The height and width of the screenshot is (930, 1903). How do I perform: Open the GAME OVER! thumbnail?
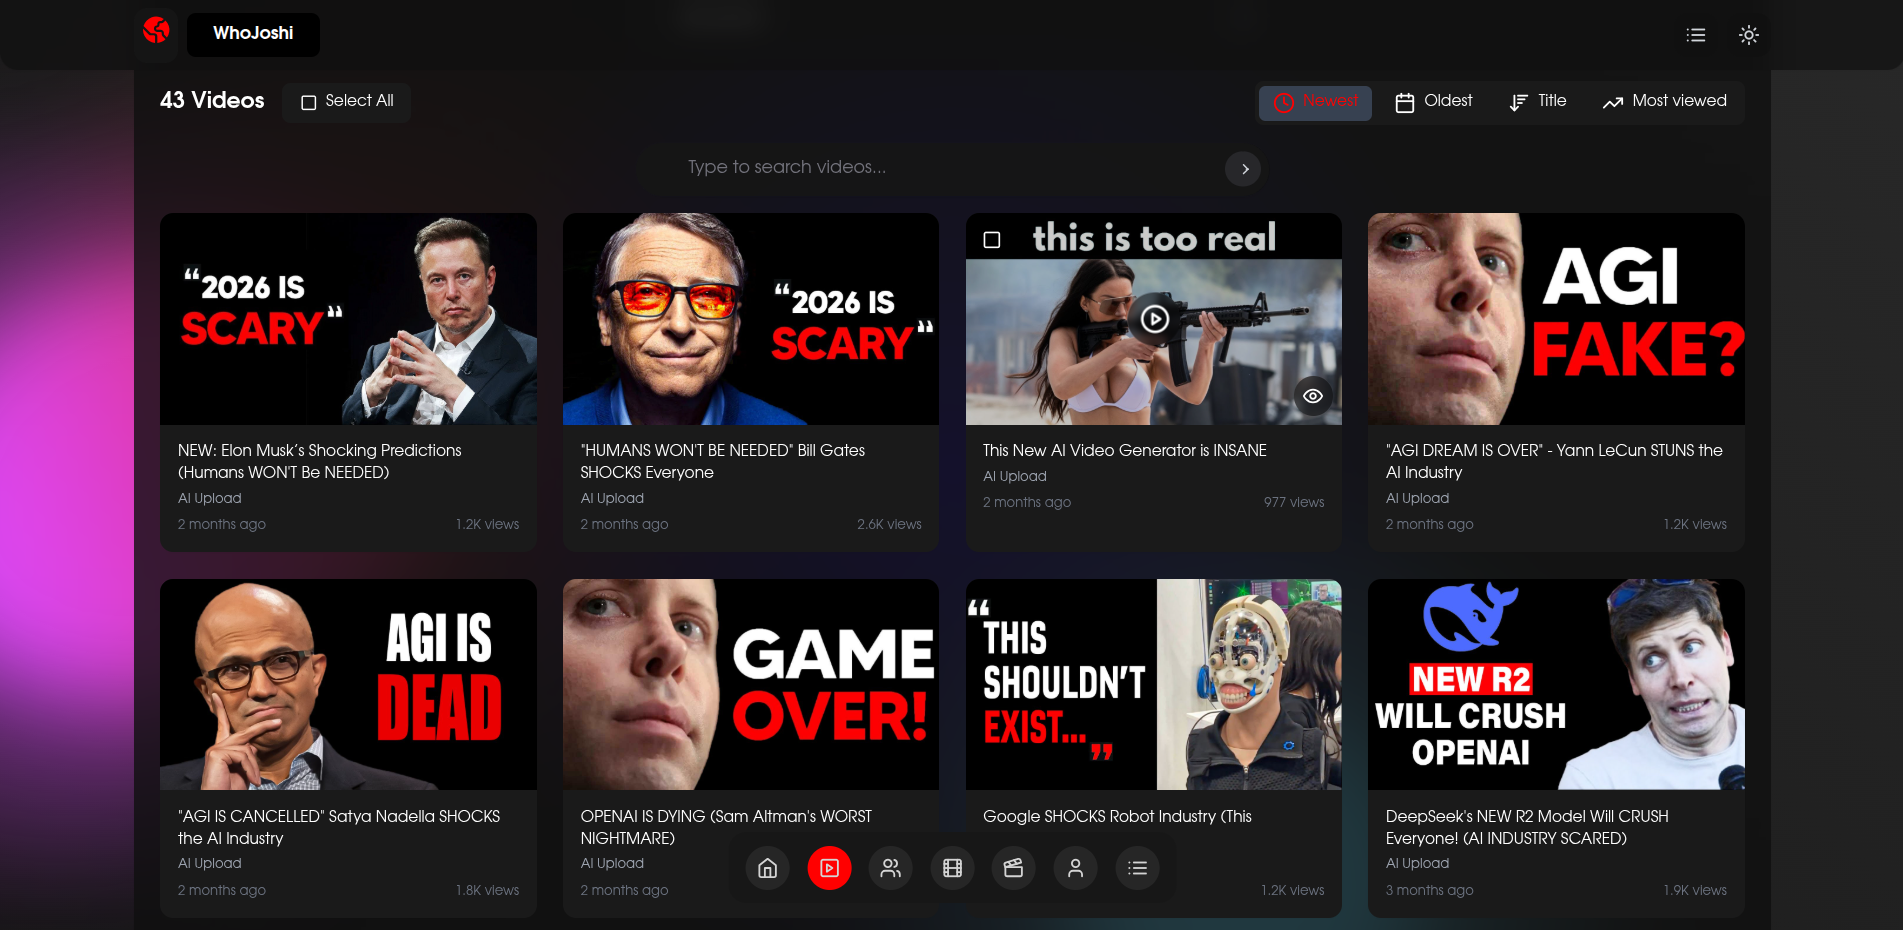pyautogui.click(x=751, y=685)
